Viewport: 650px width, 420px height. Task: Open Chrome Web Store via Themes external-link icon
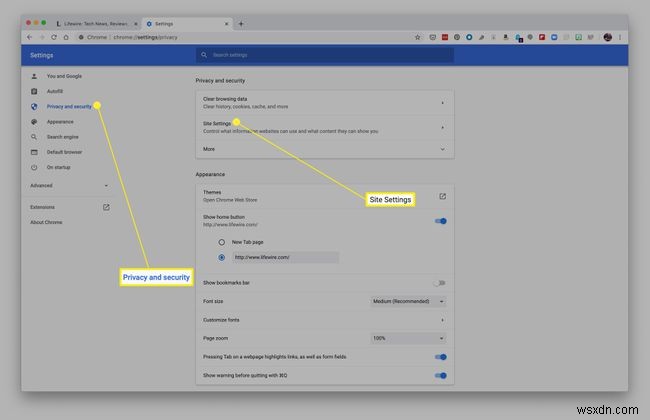point(442,196)
